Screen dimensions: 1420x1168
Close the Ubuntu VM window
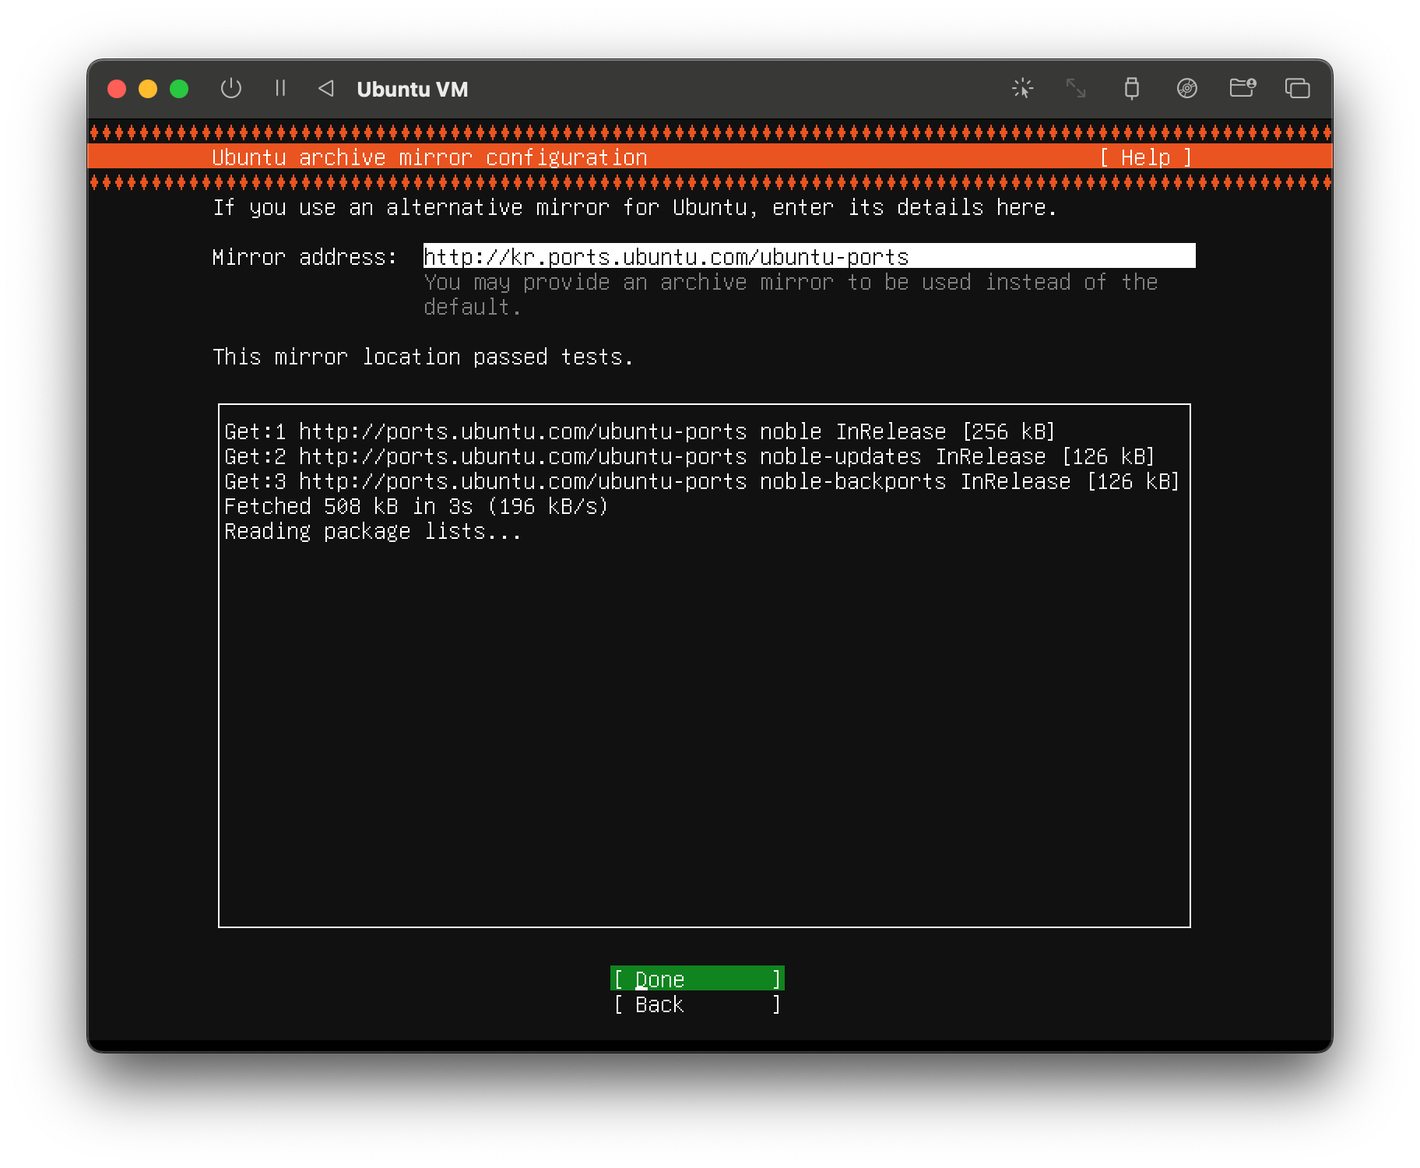116,89
